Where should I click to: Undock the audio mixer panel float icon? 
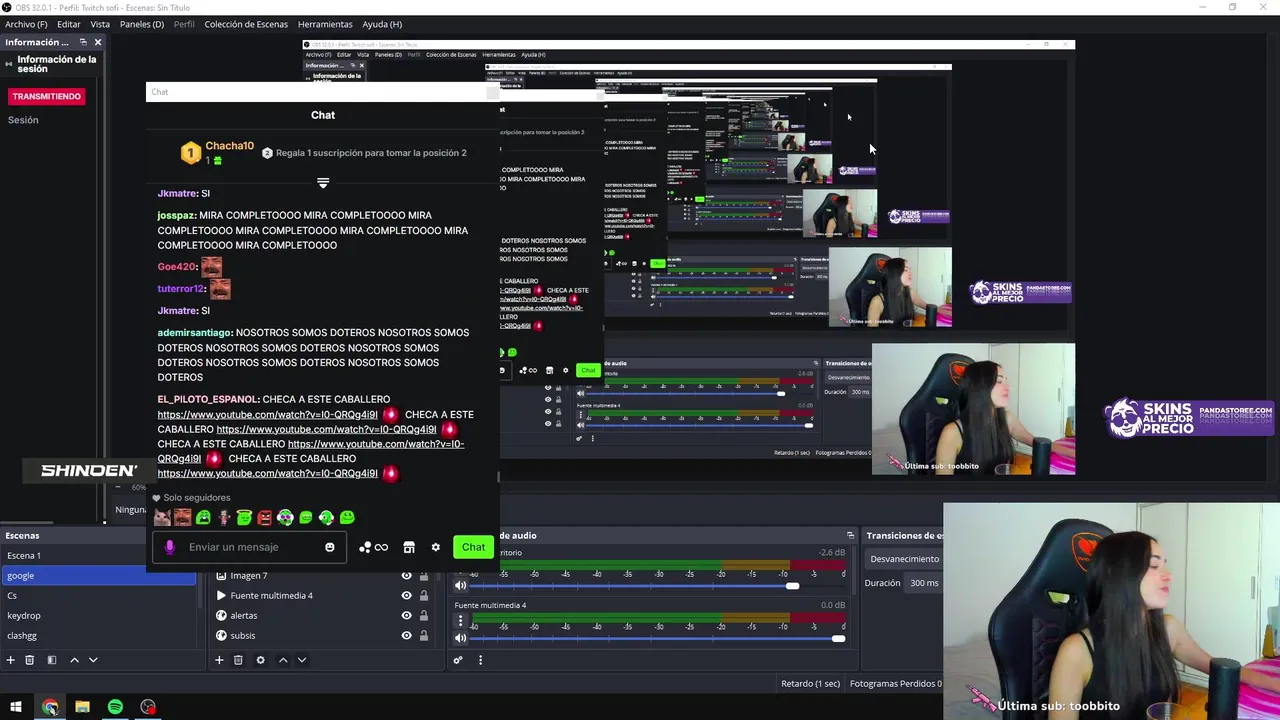850,535
